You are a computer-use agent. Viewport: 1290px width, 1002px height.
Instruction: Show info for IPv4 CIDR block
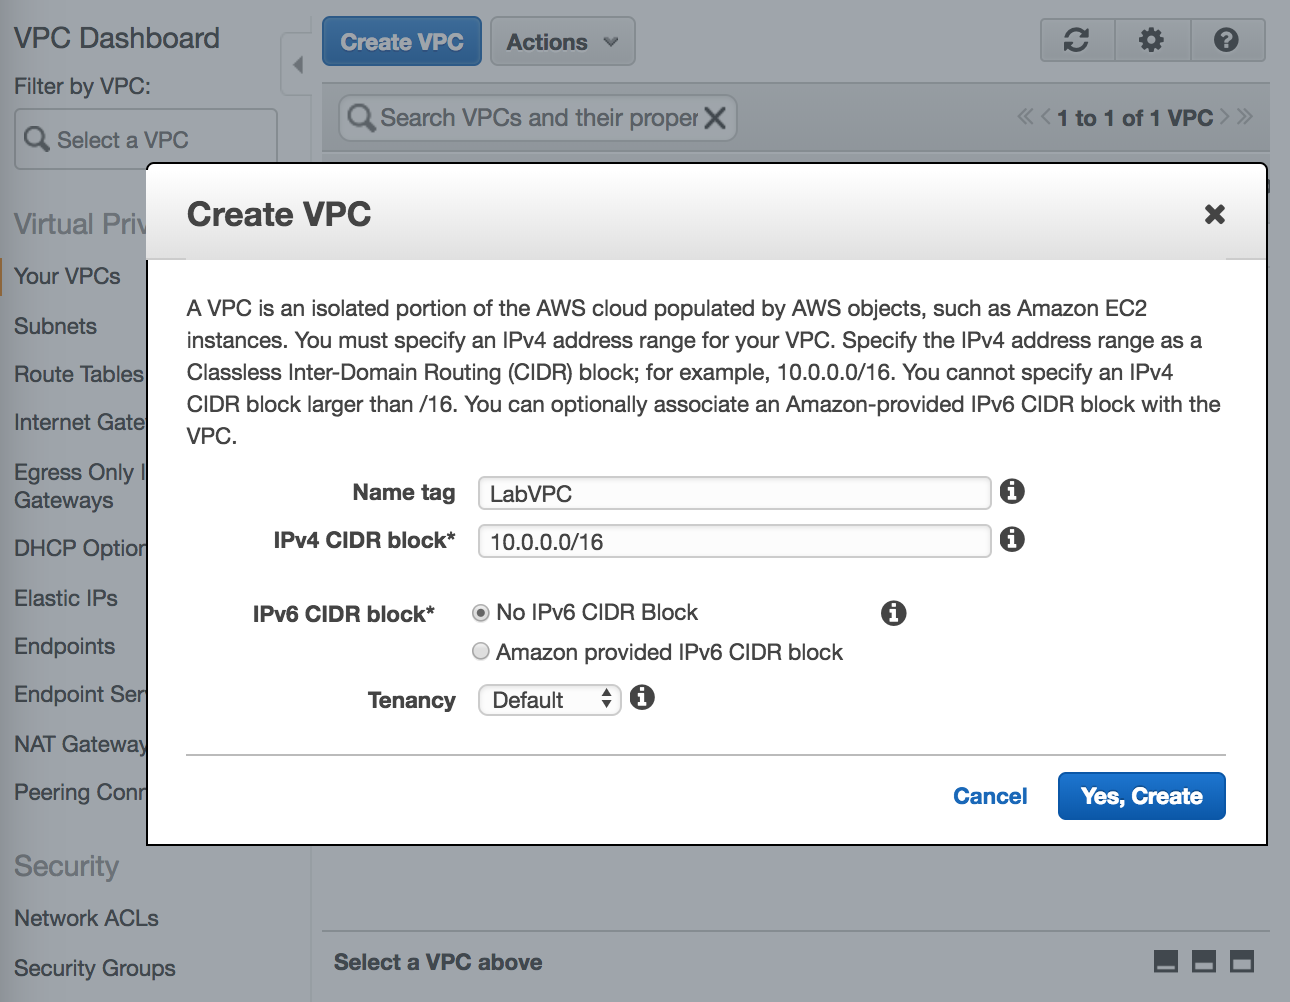tap(1012, 539)
